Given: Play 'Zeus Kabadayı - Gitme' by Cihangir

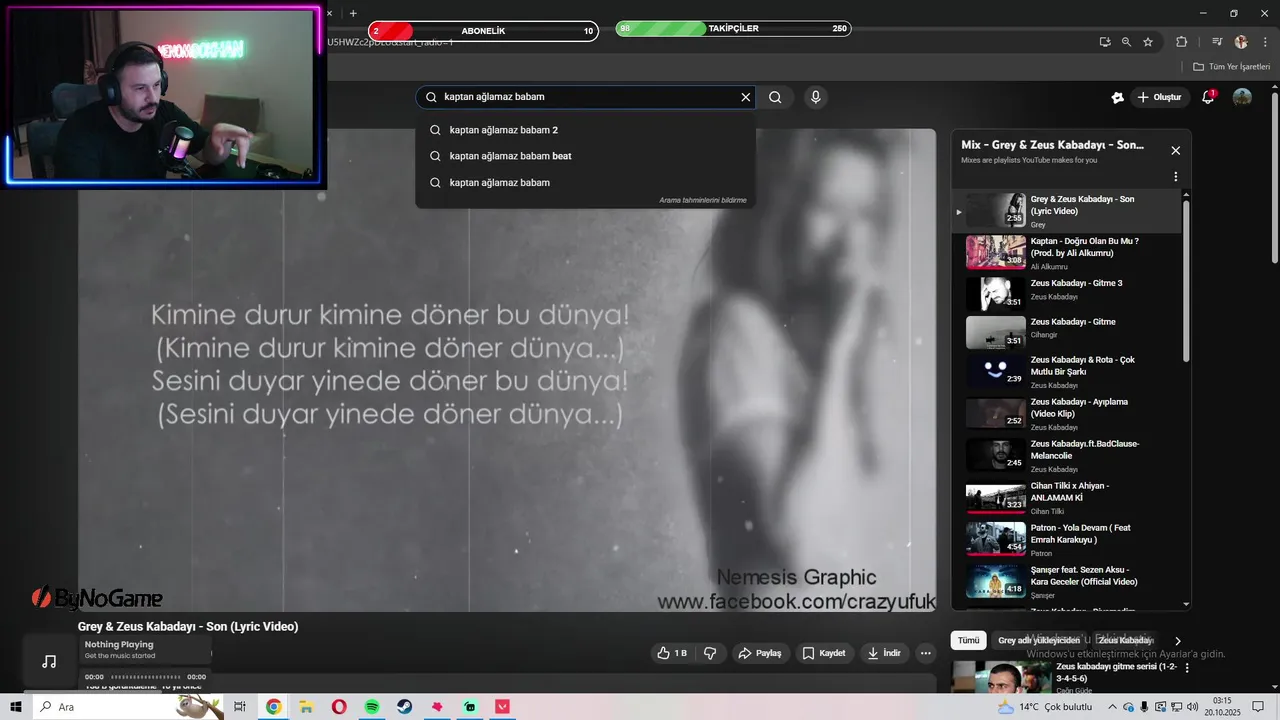Looking at the screenshot, I should [1066, 333].
